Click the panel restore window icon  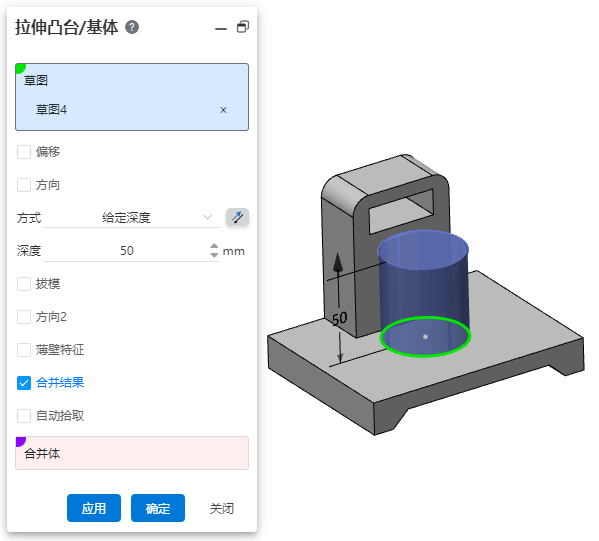tap(243, 27)
